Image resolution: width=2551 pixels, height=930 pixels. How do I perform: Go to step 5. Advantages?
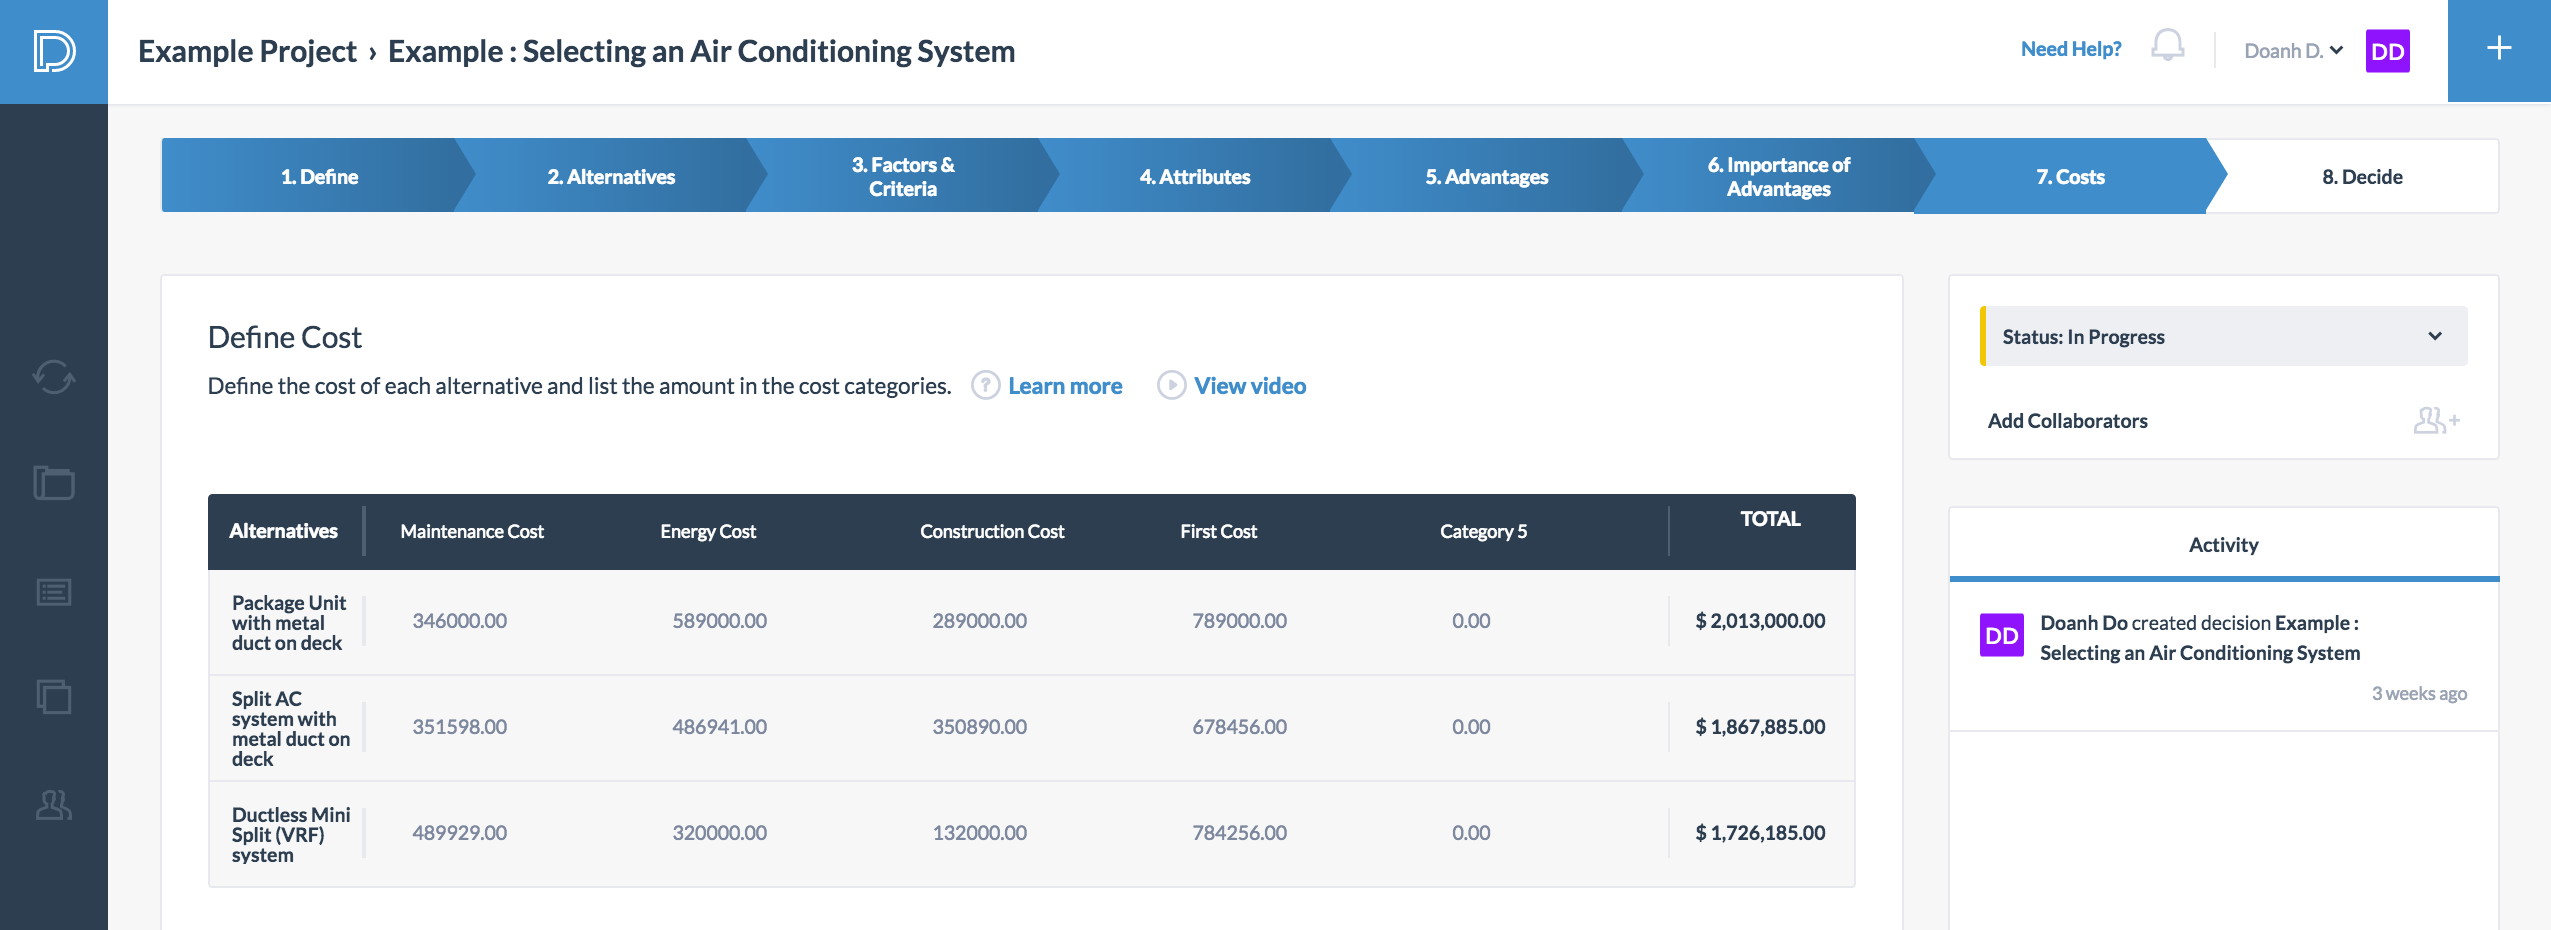1487,176
